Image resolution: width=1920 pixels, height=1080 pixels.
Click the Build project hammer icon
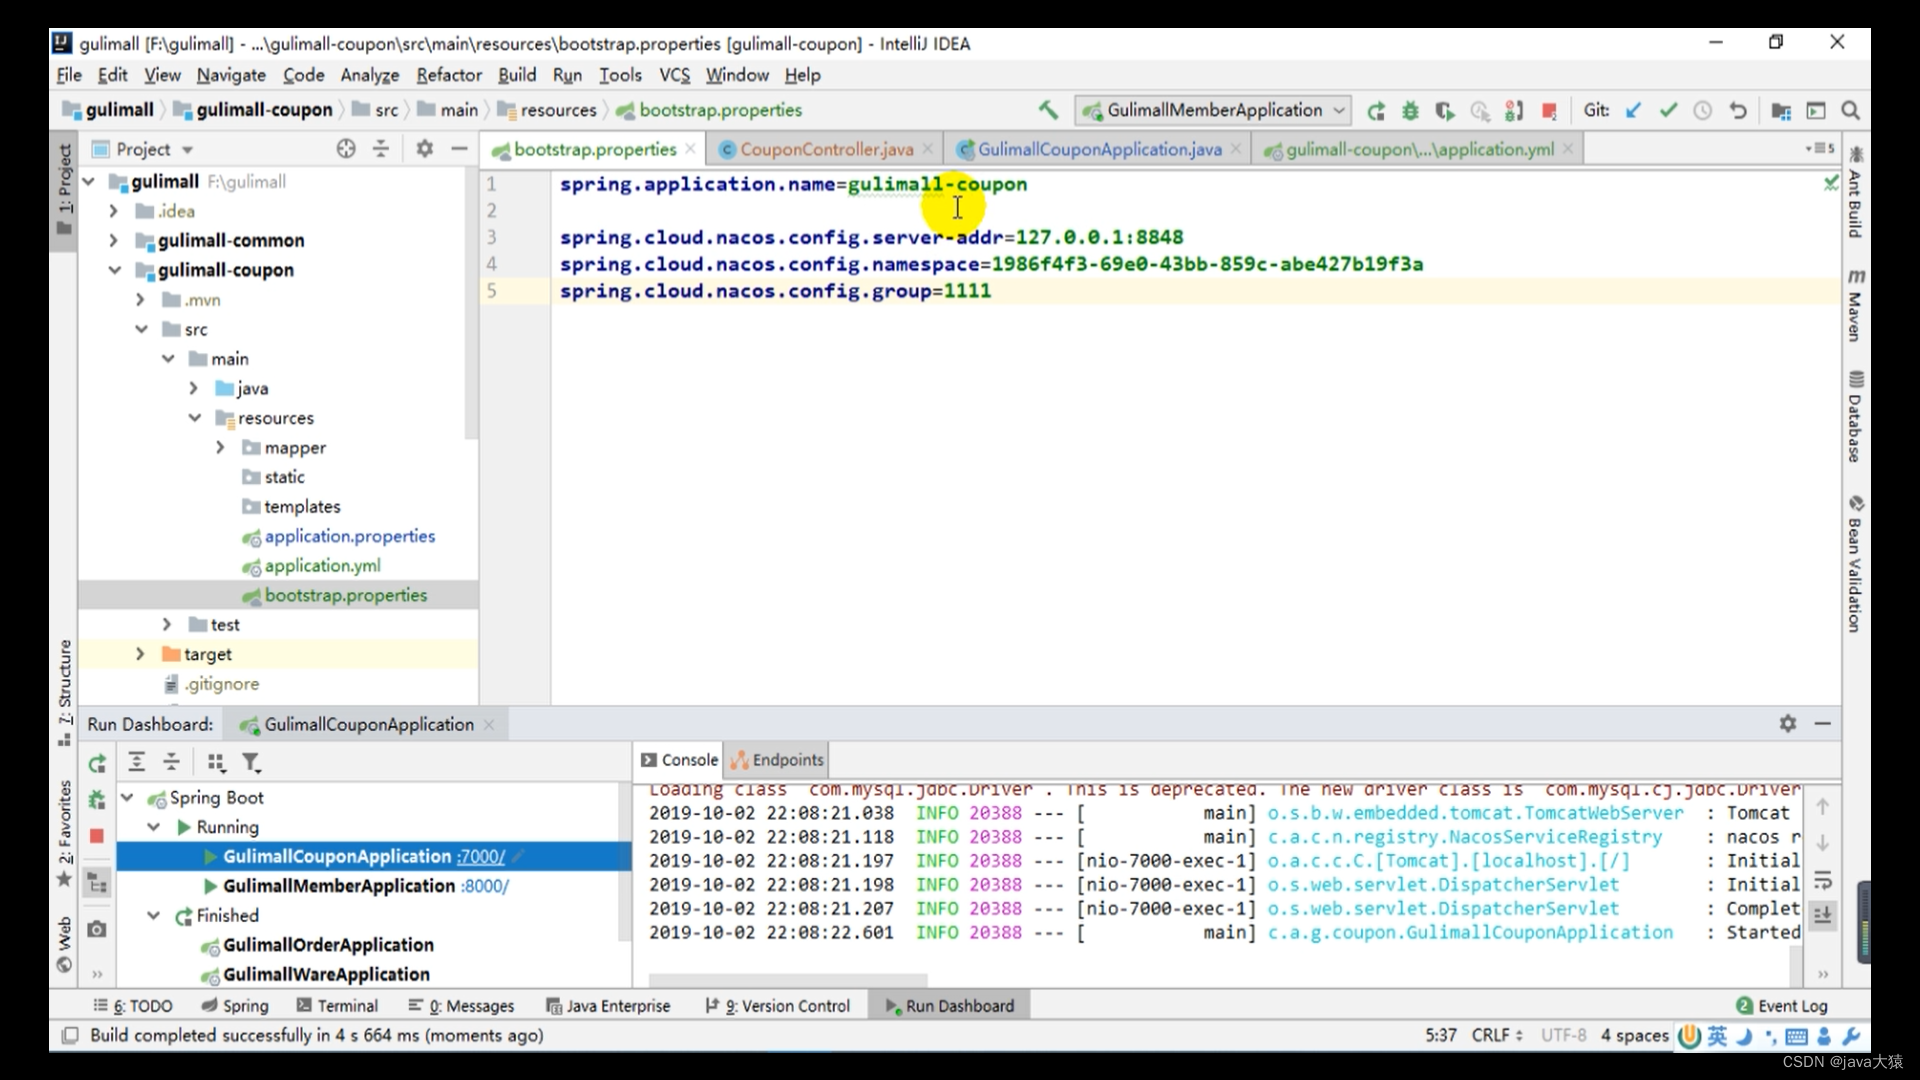(1048, 110)
